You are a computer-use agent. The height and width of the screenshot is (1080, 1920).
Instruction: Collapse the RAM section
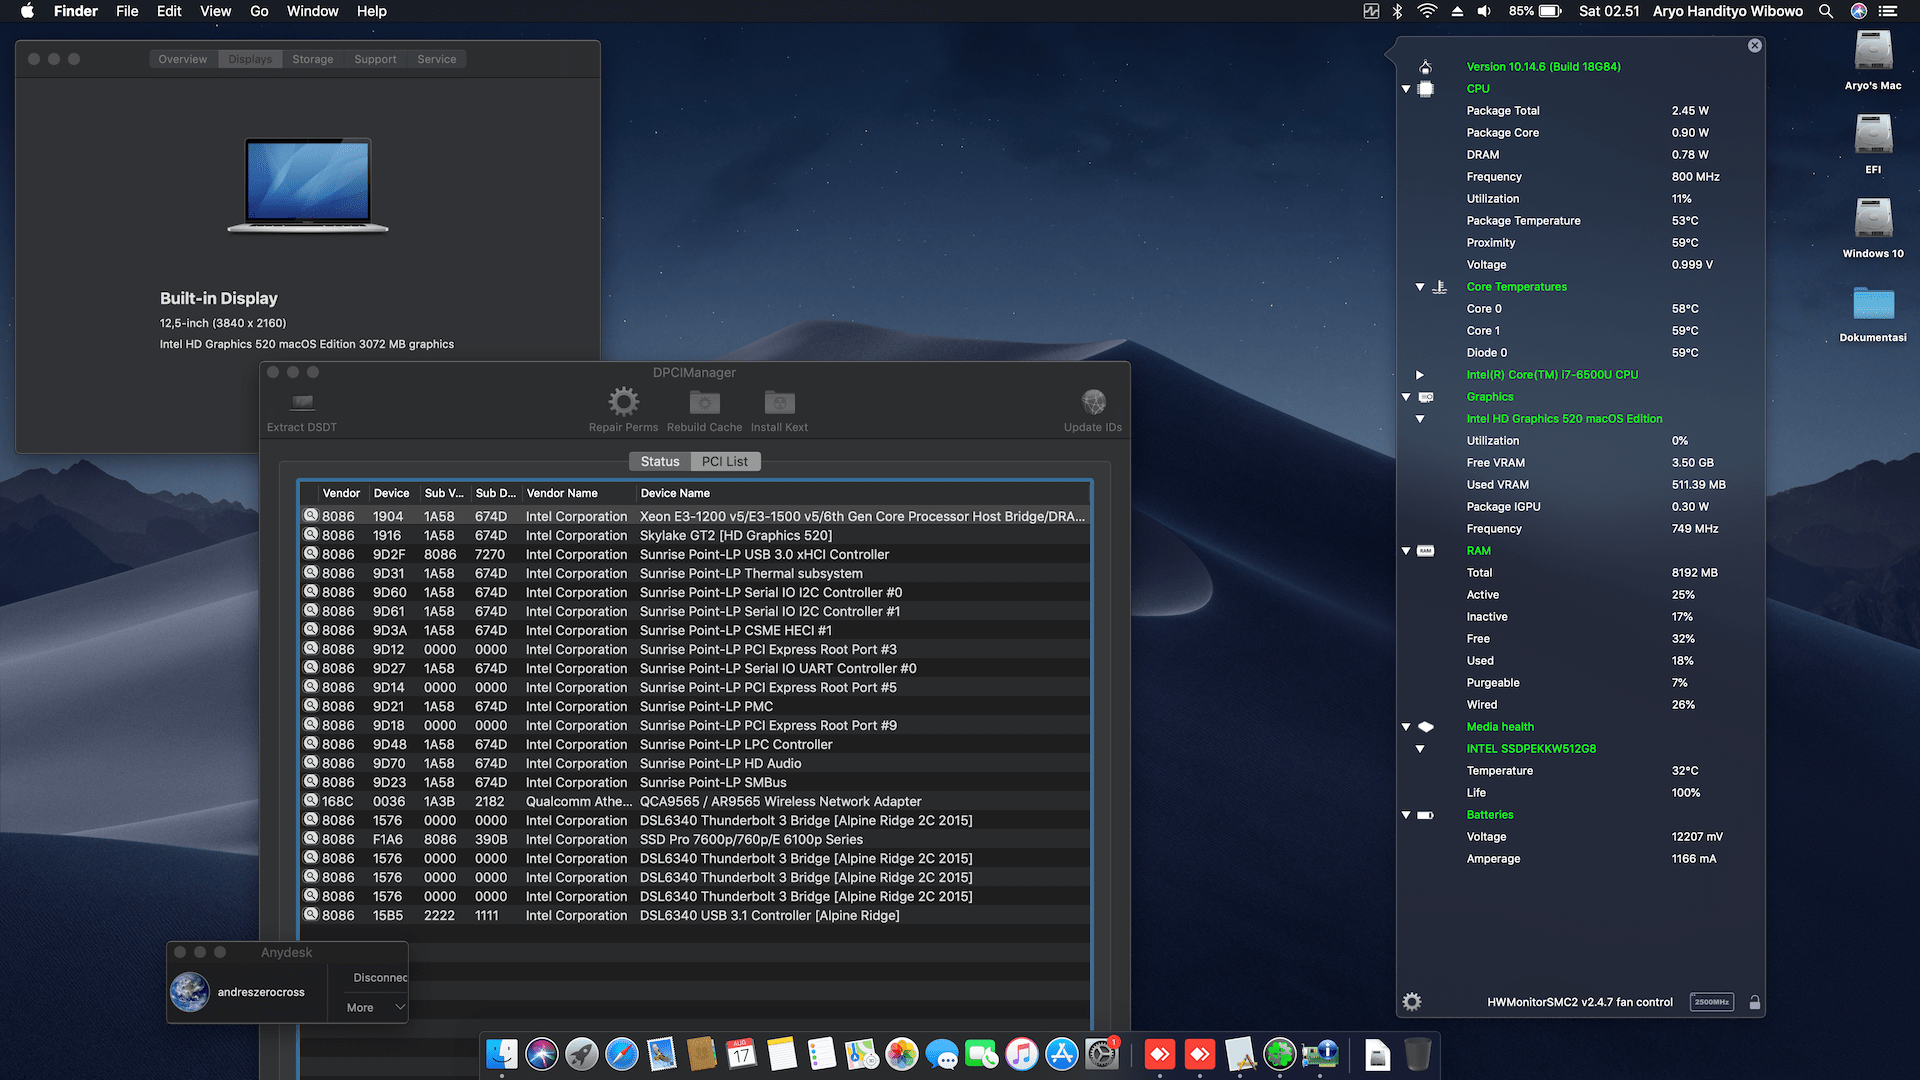1406,551
